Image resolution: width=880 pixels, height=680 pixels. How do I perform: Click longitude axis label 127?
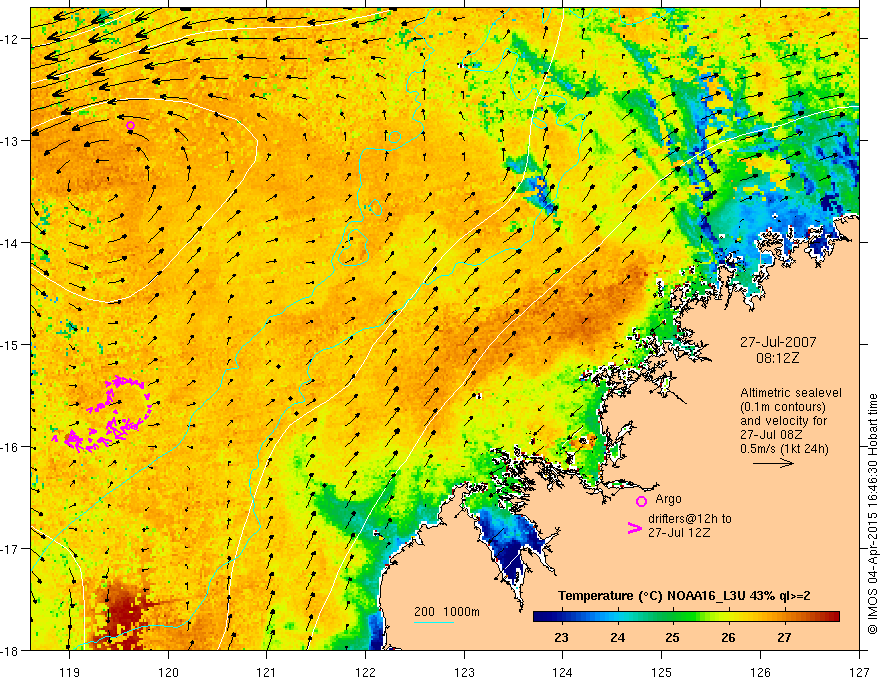click(859, 672)
